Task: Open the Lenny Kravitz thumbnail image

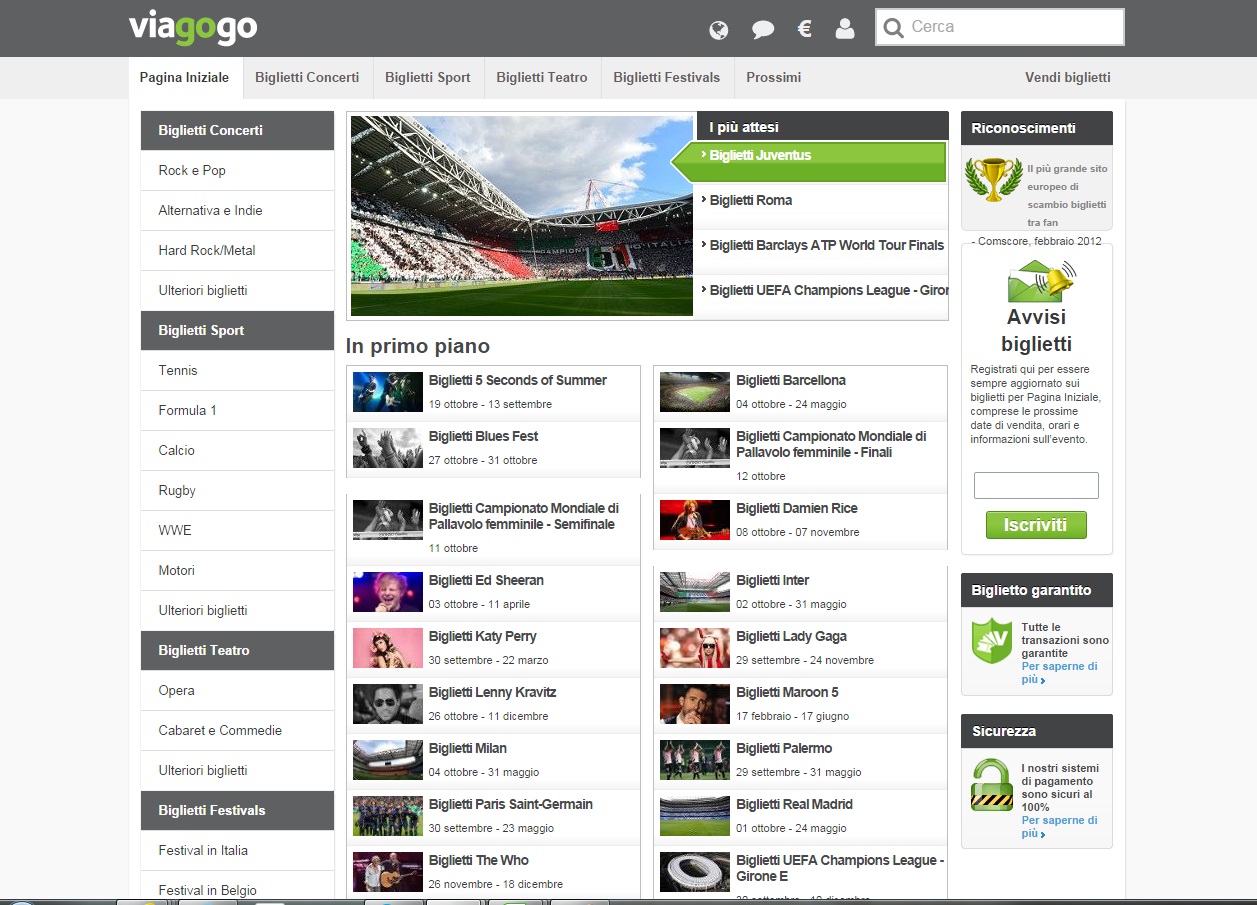Action: coord(388,704)
